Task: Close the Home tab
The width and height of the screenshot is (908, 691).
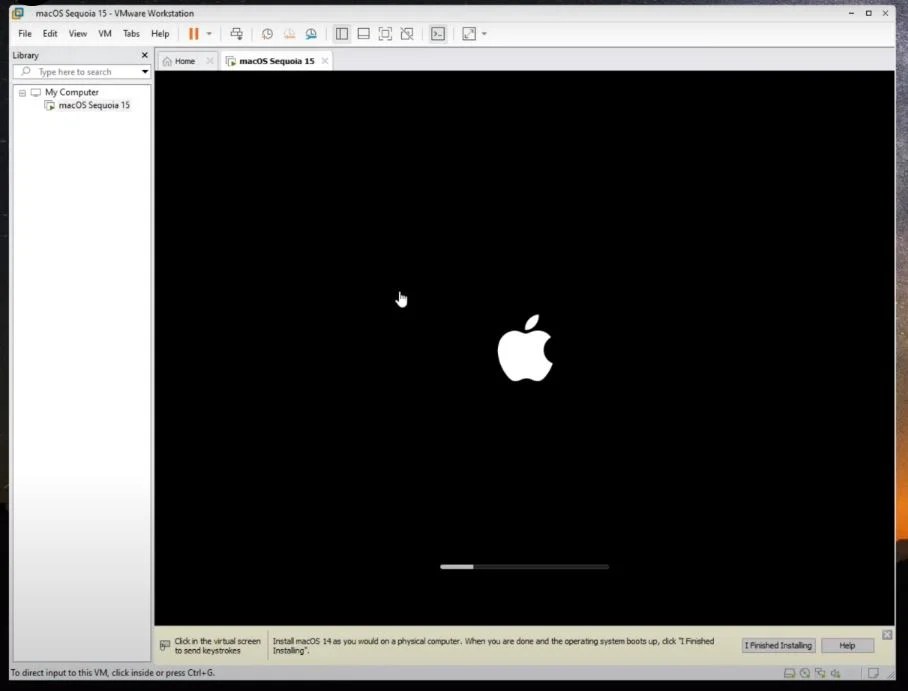Action: pyautogui.click(x=210, y=61)
